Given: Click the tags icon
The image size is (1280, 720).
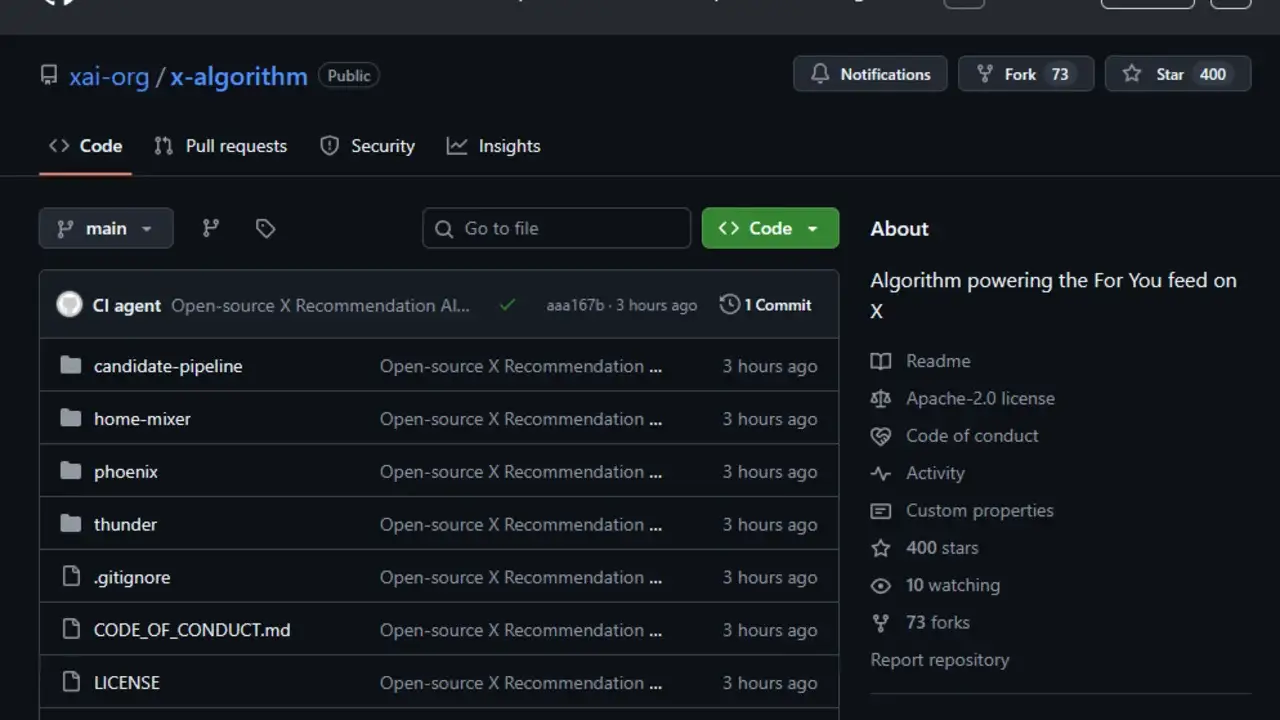Looking at the screenshot, I should click(x=265, y=228).
